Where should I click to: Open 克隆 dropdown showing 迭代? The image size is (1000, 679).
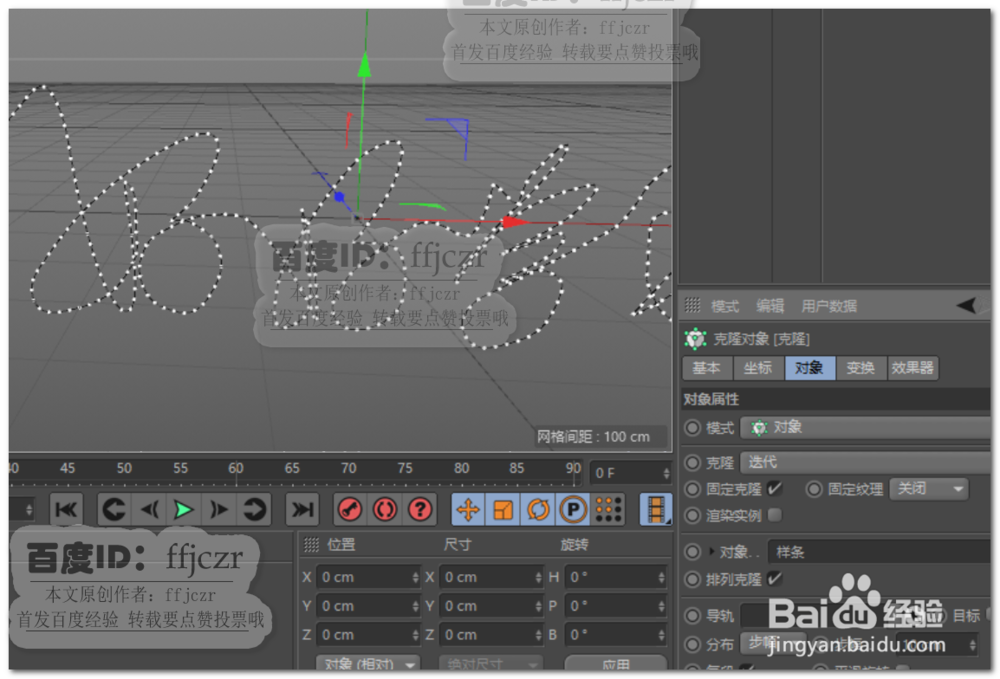(x=865, y=462)
